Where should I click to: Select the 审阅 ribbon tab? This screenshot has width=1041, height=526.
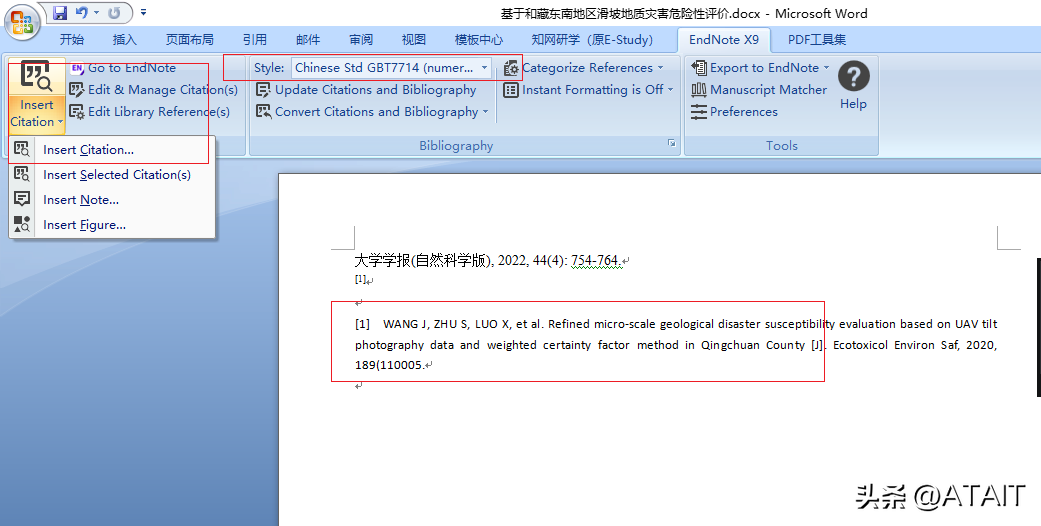(x=360, y=40)
